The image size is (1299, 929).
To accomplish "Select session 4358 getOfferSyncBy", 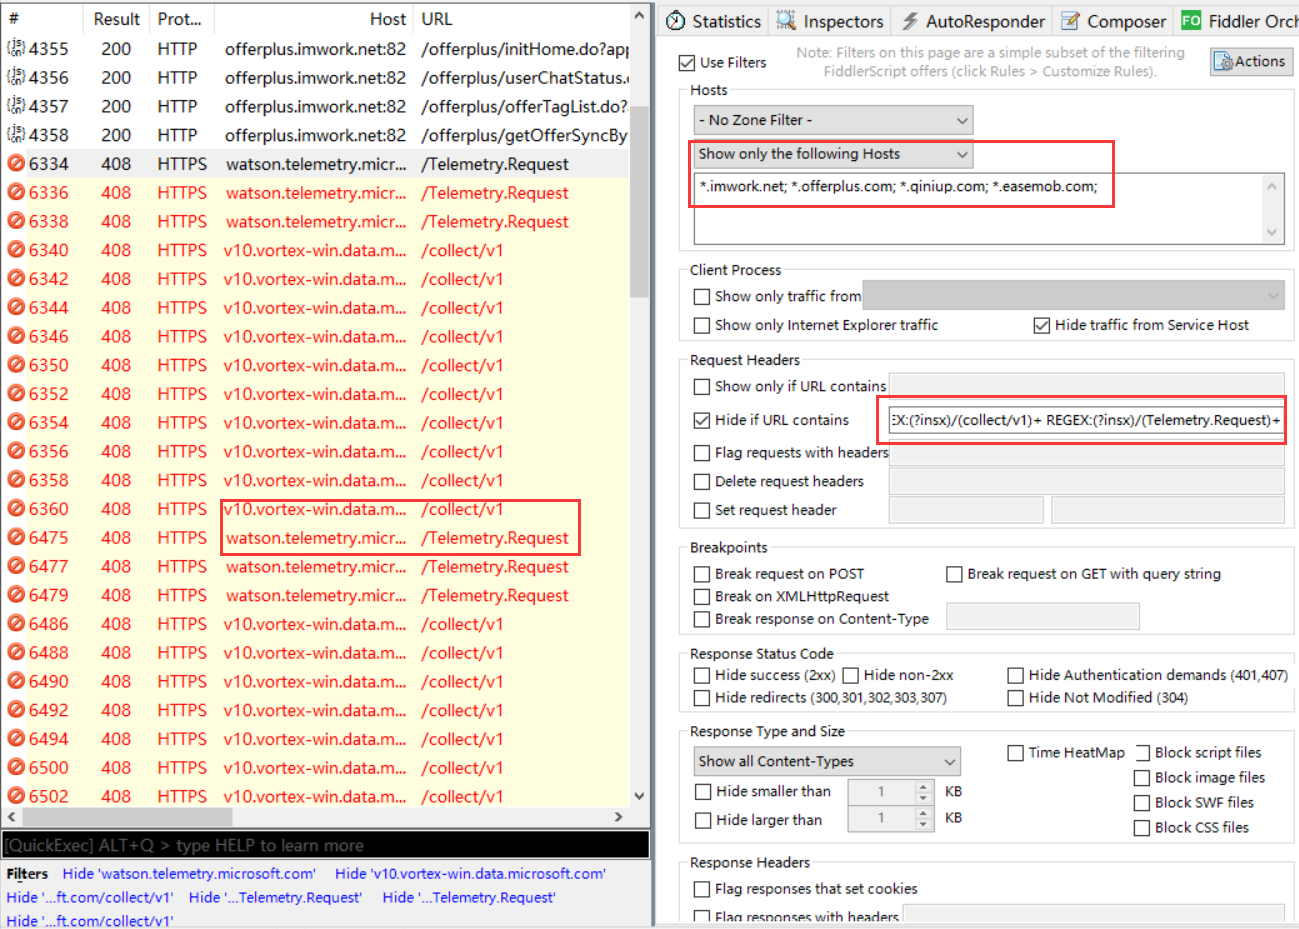I will 315,135.
